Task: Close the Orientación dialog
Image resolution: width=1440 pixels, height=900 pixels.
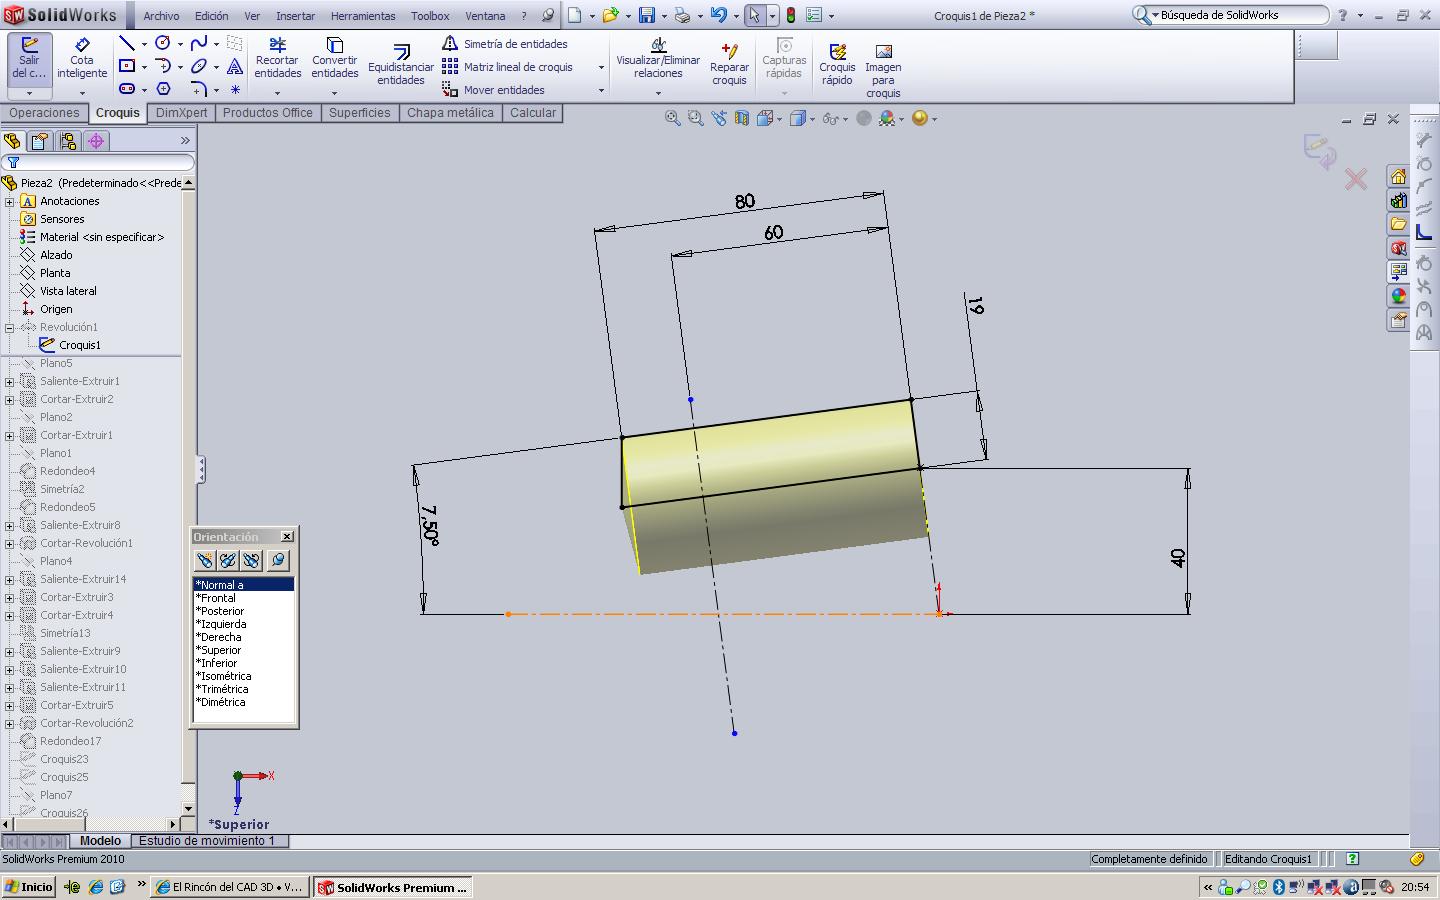Action: pyautogui.click(x=287, y=537)
